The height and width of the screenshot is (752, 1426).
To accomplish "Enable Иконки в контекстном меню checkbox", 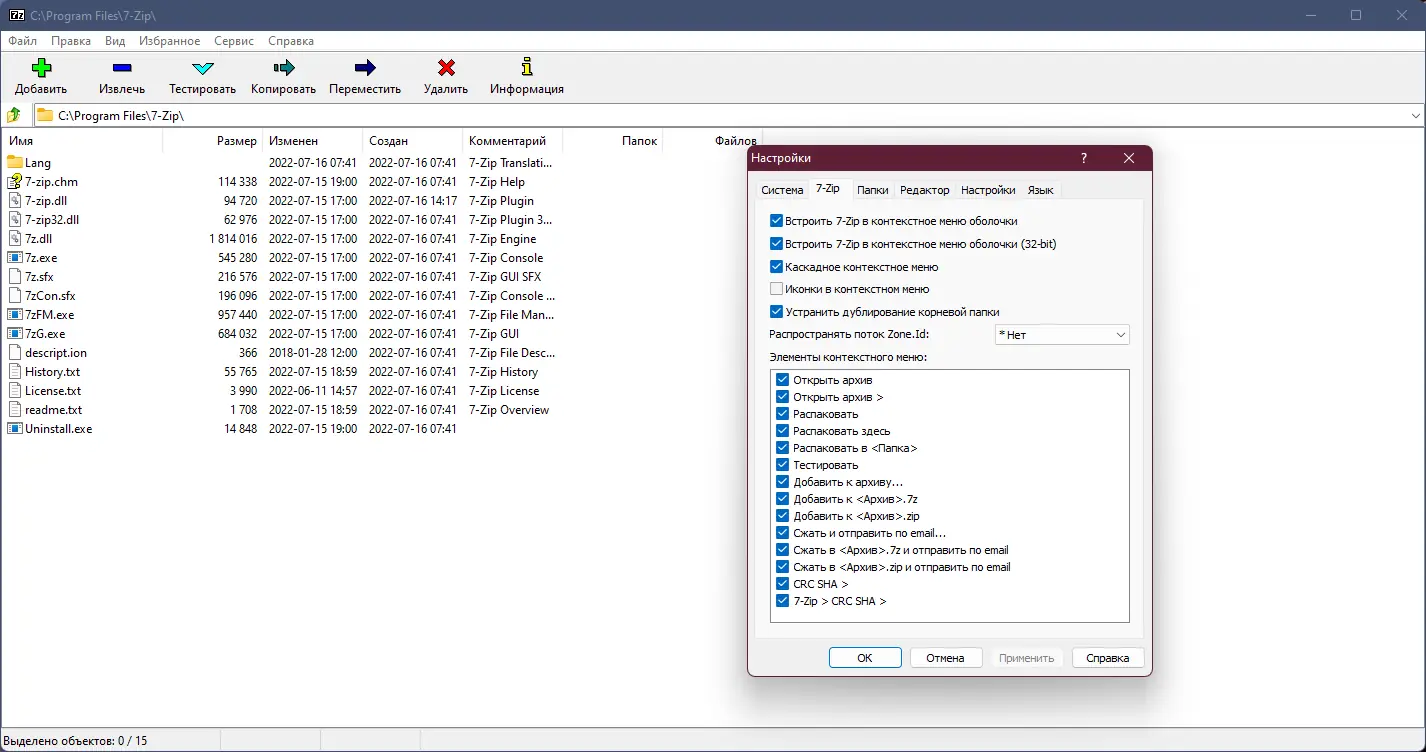I will (777, 289).
